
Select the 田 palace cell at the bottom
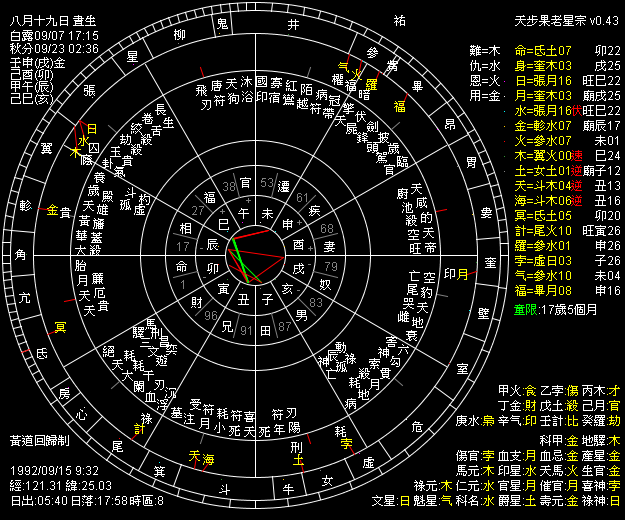pyautogui.click(x=264, y=327)
